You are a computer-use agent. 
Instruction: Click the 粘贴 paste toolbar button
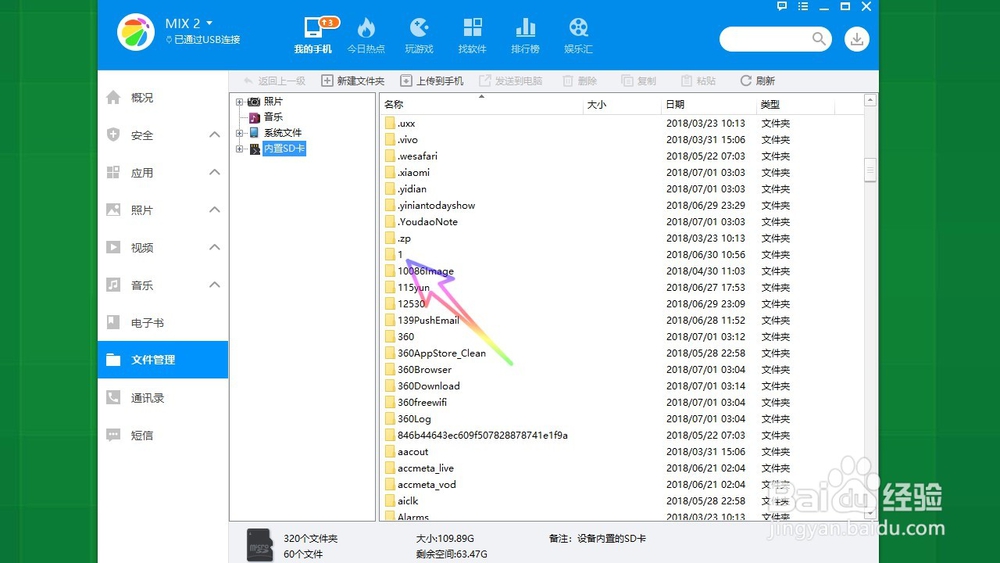(x=698, y=81)
